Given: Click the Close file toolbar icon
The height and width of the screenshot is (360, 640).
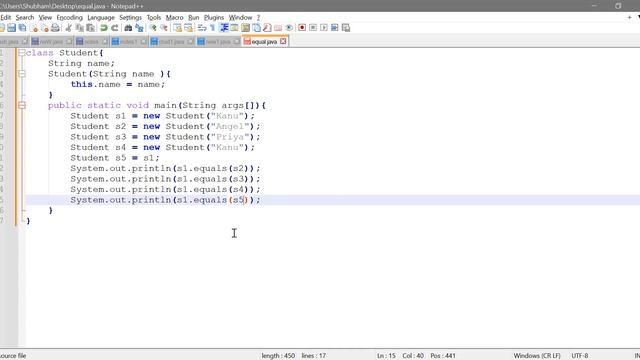Looking at the screenshot, I should (34, 28).
